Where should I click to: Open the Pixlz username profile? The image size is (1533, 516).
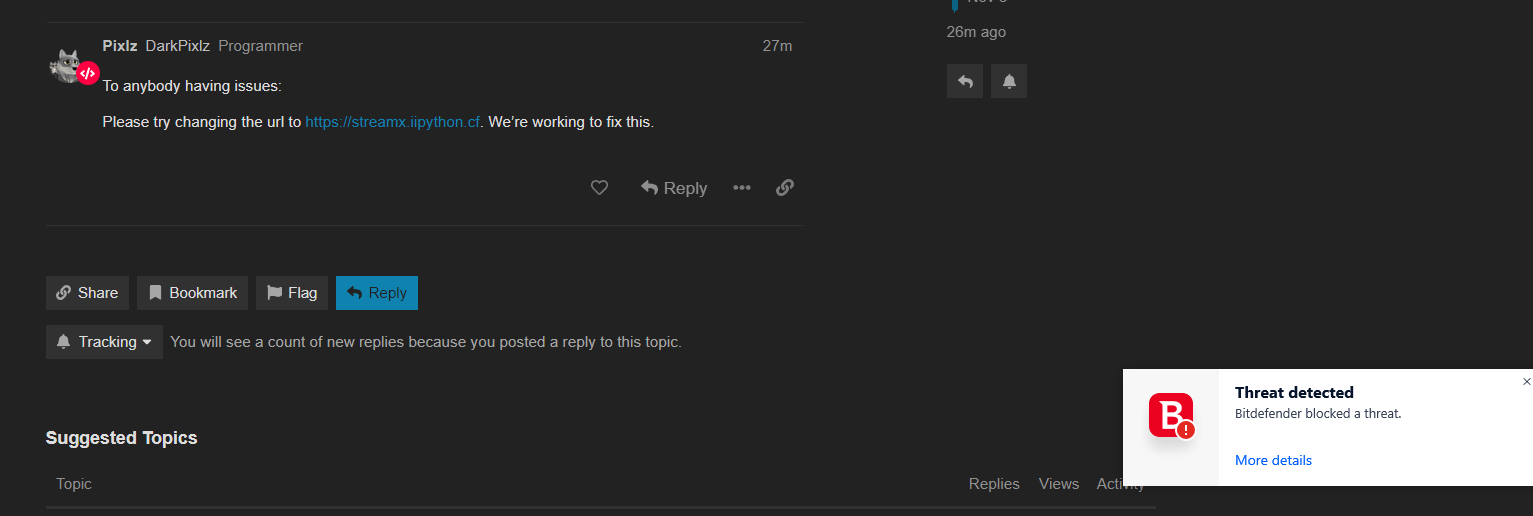[120, 46]
